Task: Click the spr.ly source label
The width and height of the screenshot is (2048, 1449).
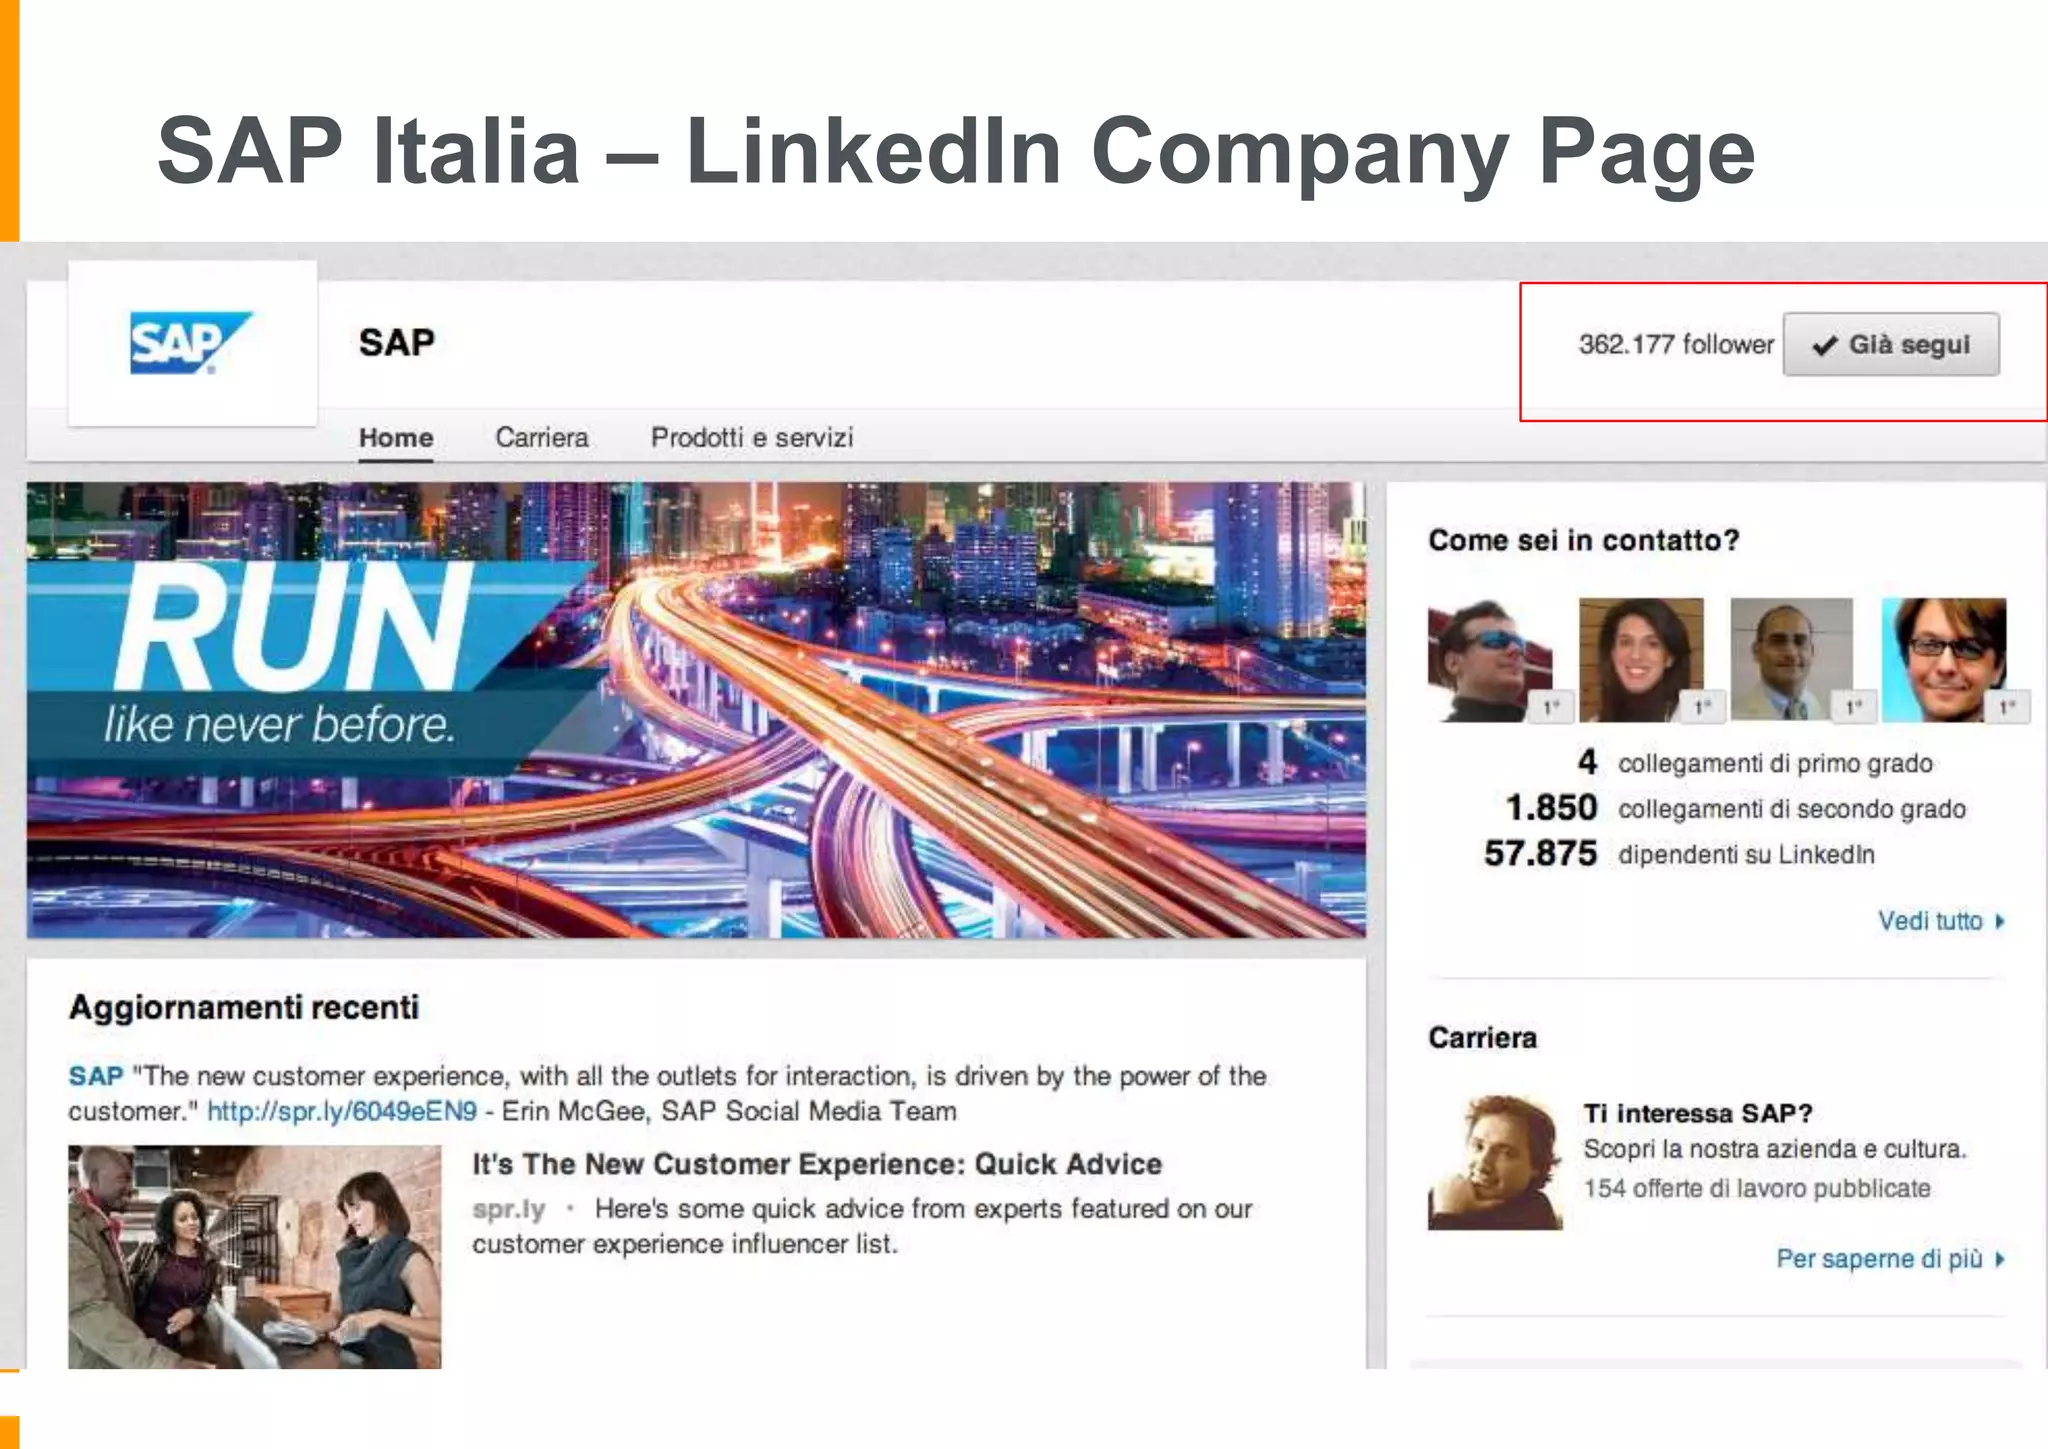Action: coord(509,1210)
